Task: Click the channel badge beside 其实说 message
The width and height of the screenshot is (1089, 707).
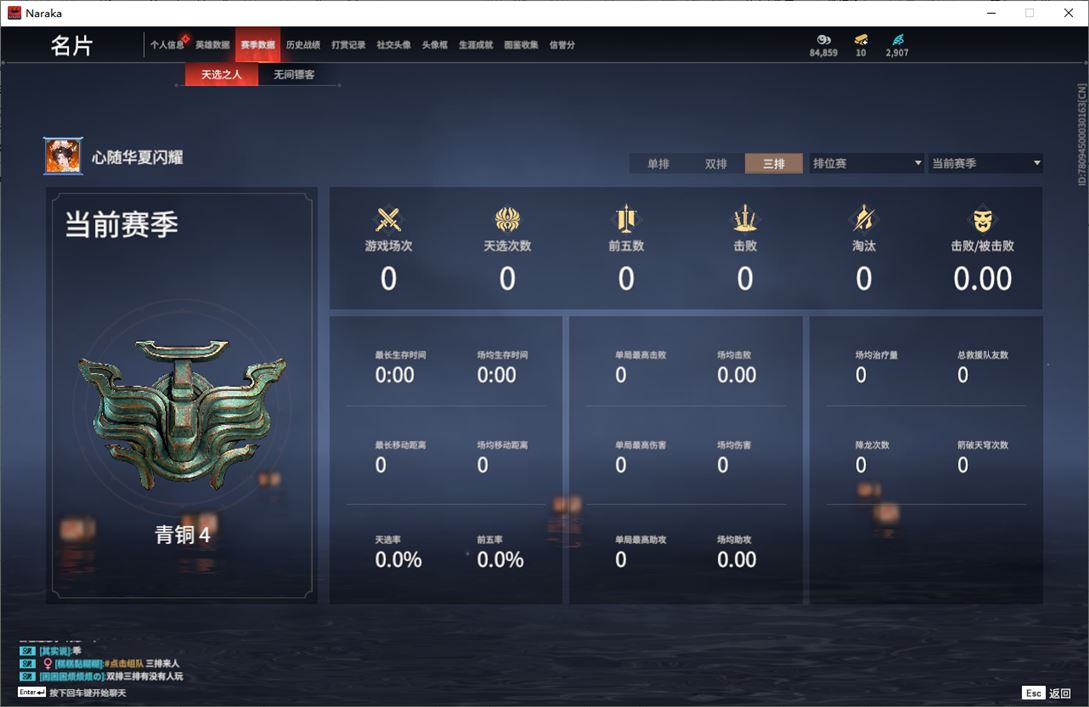Action: [28, 651]
